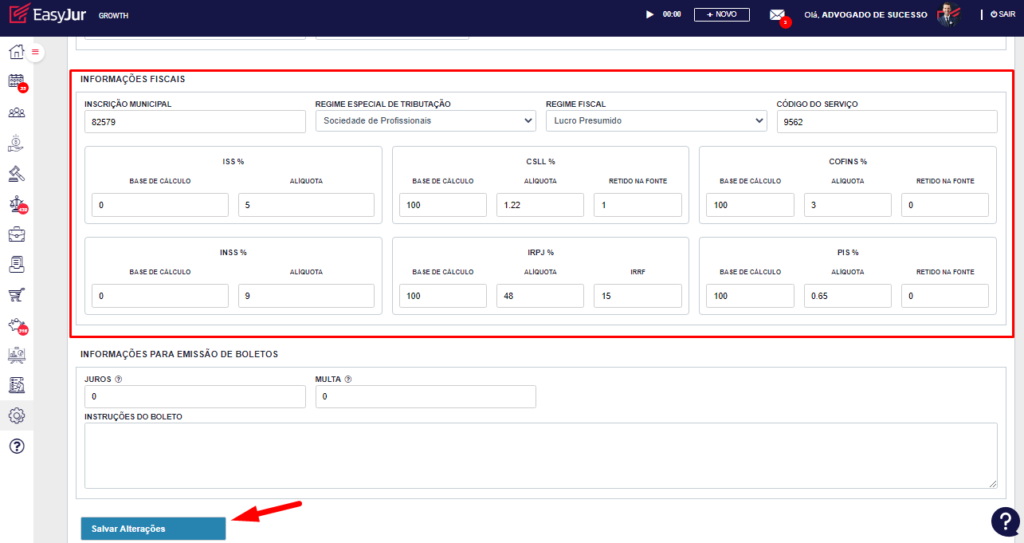Click SAIR to log out
Image resolution: width=1024 pixels, height=543 pixels.
(1003, 14)
